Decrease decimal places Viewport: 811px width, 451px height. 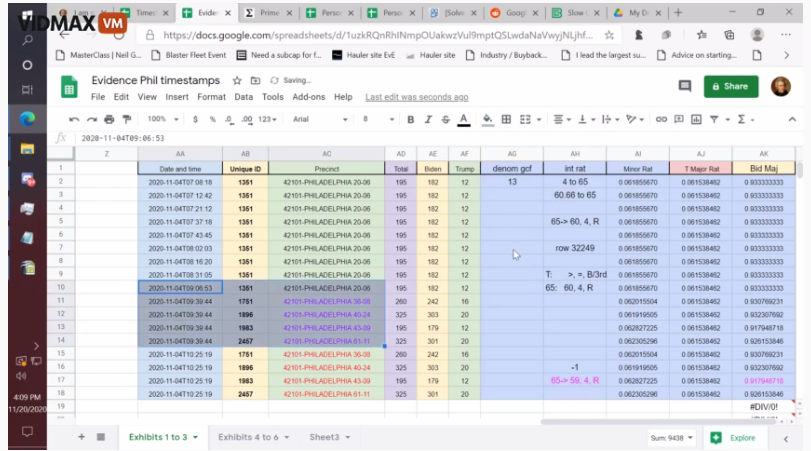coord(229,119)
